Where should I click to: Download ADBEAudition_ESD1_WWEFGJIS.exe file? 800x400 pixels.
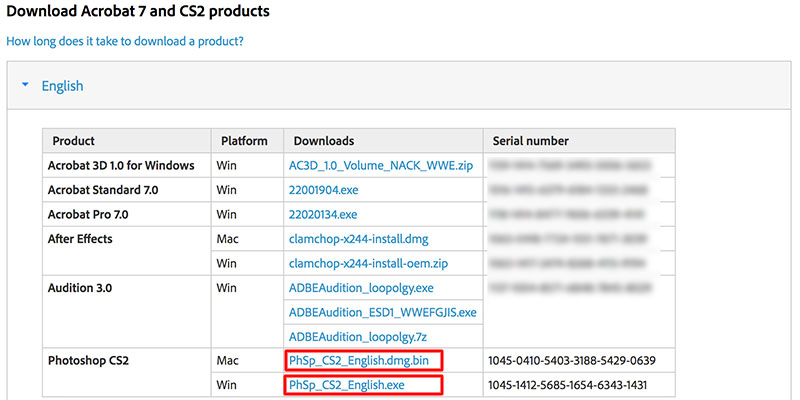pyautogui.click(x=383, y=312)
